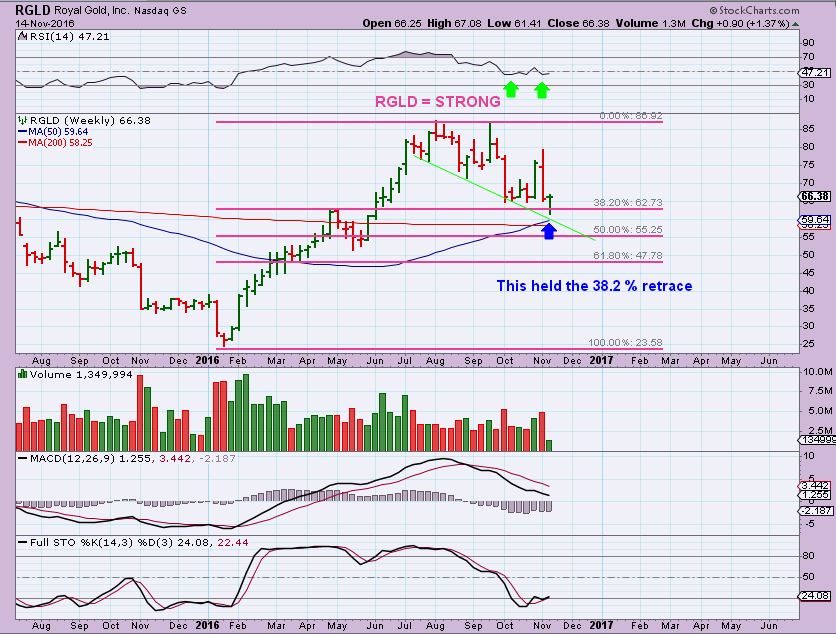Click the Low 61.41 value

pyautogui.click(x=514, y=23)
